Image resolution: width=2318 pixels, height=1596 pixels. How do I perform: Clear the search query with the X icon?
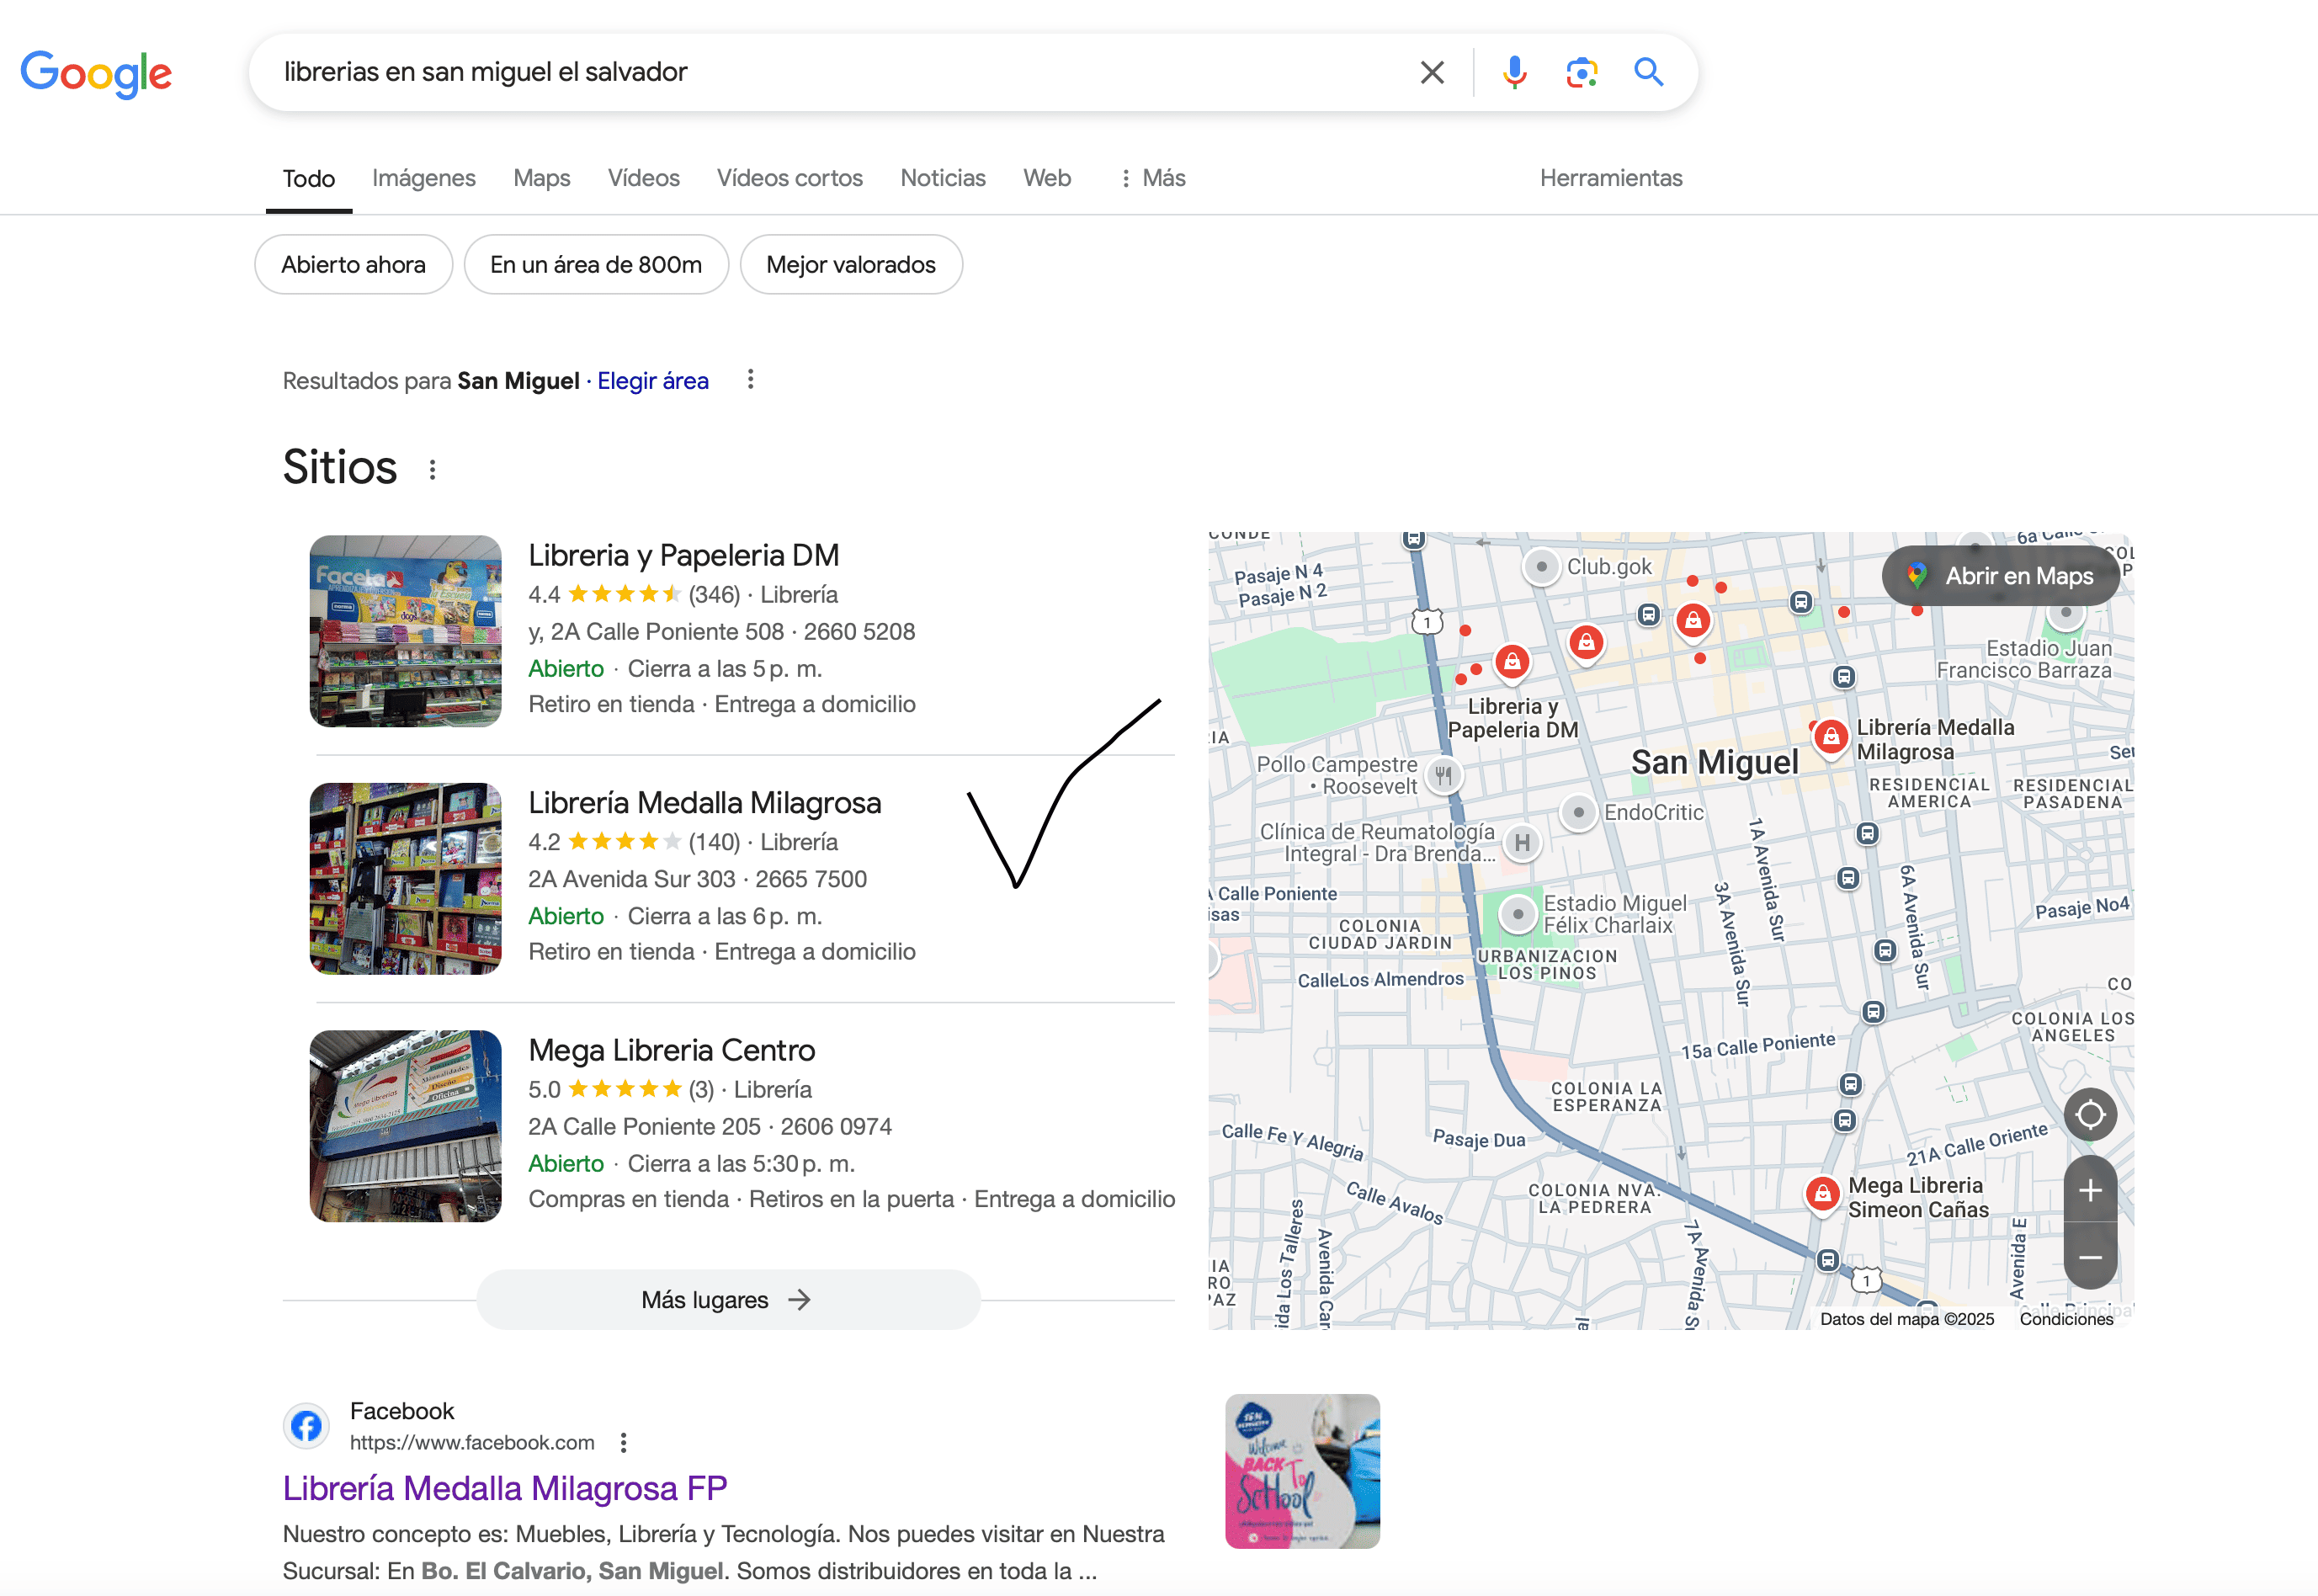pos(1432,72)
